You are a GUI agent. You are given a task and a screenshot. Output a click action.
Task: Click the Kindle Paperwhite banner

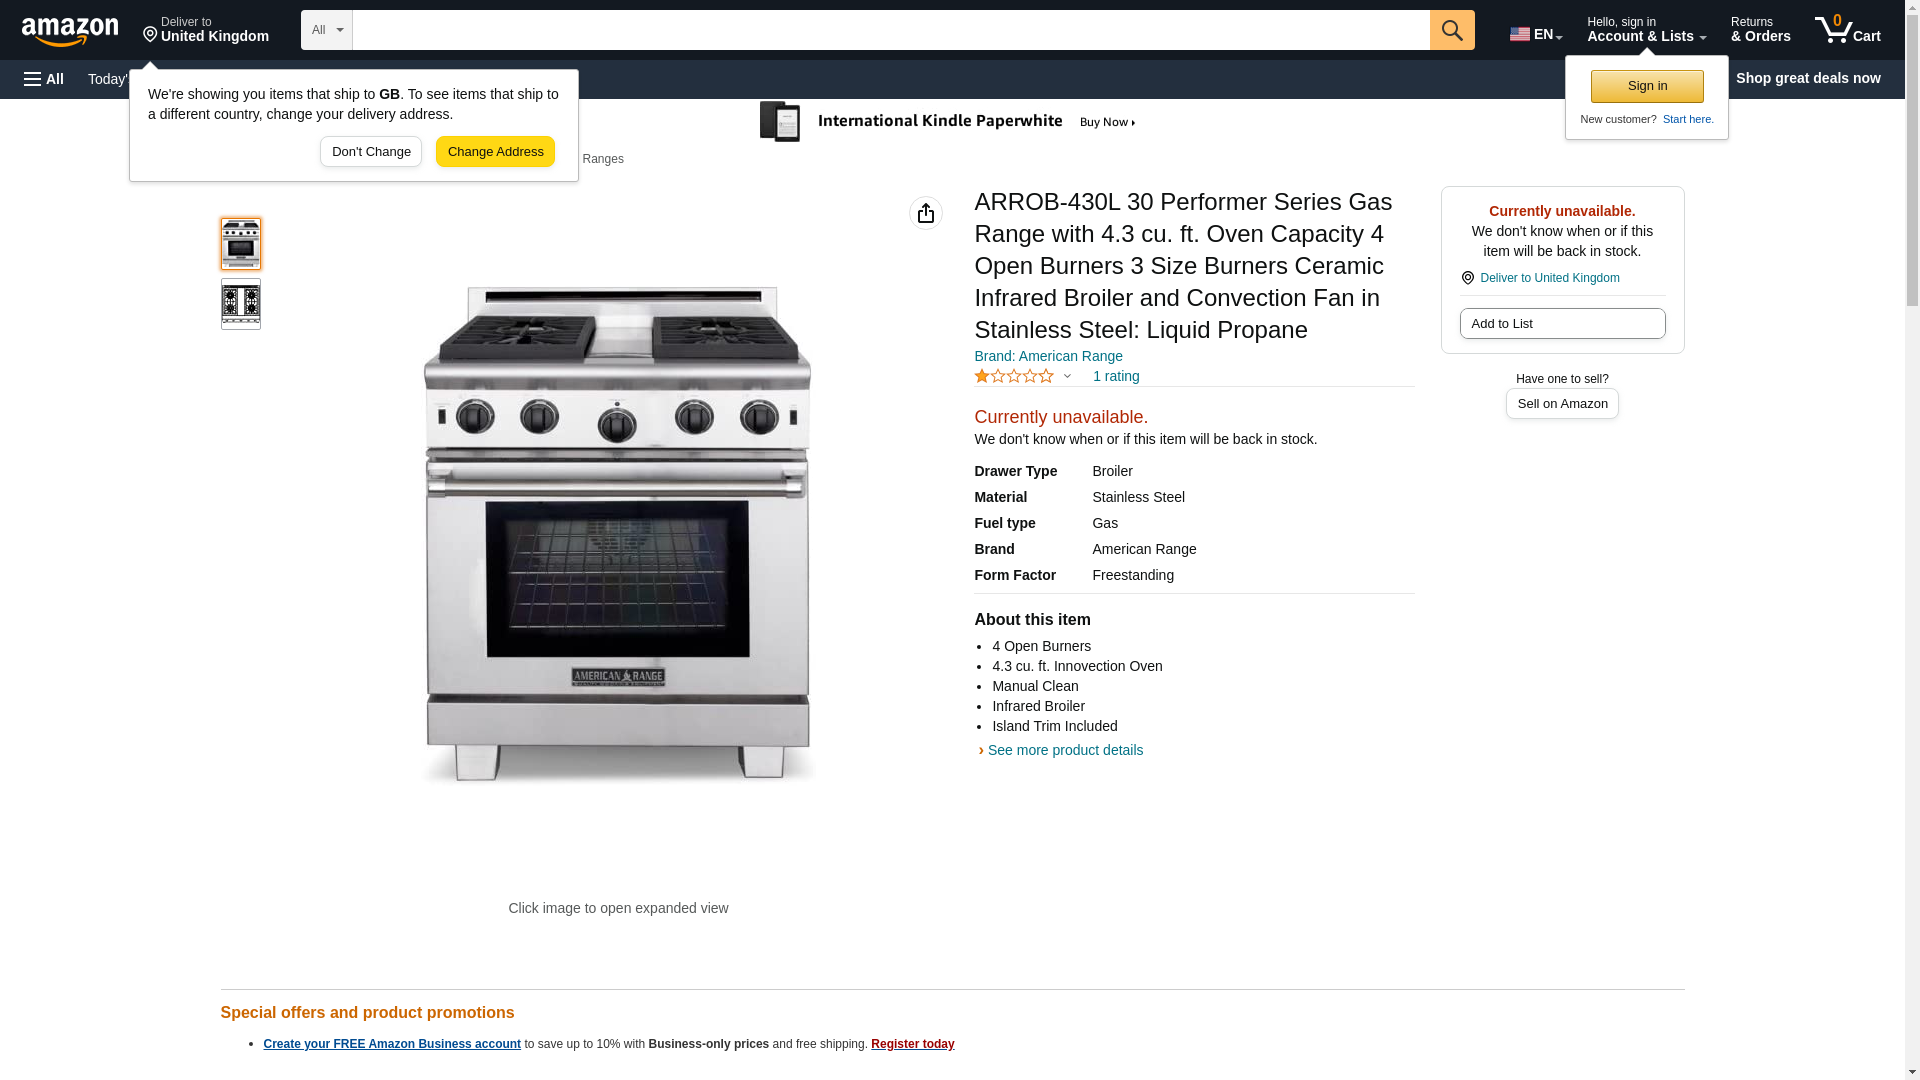click(x=948, y=122)
